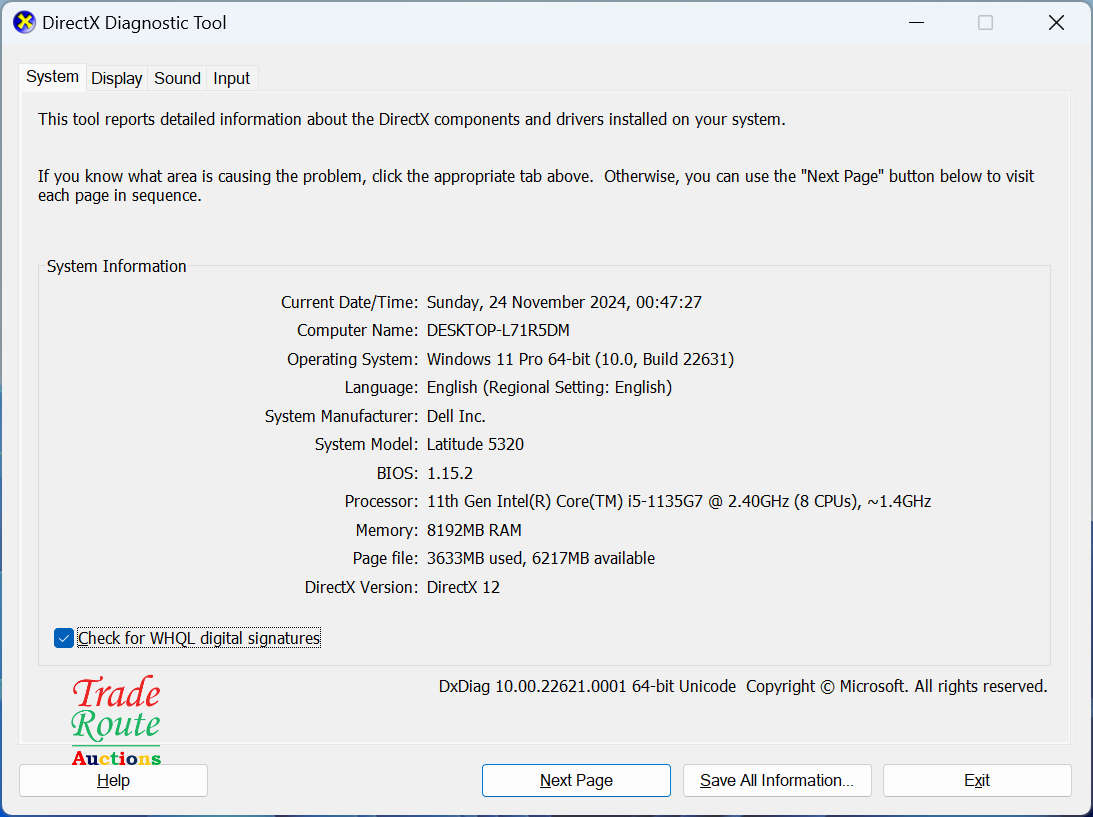Return to the System tab

pyautogui.click(x=51, y=76)
